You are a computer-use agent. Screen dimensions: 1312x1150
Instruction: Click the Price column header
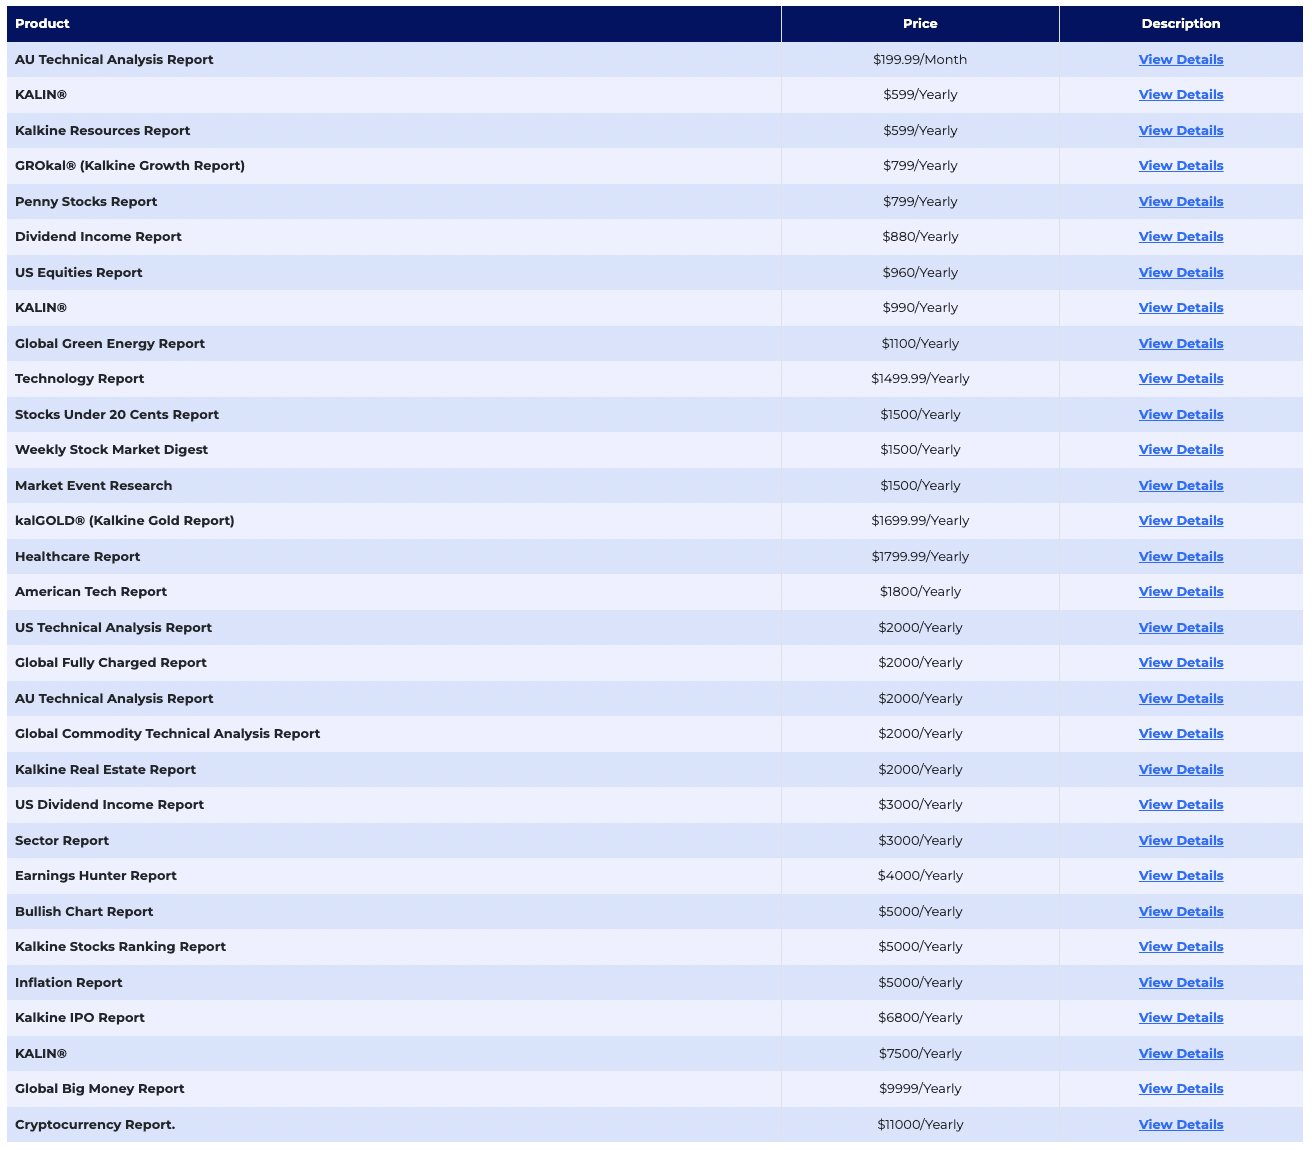click(x=920, y=24)
